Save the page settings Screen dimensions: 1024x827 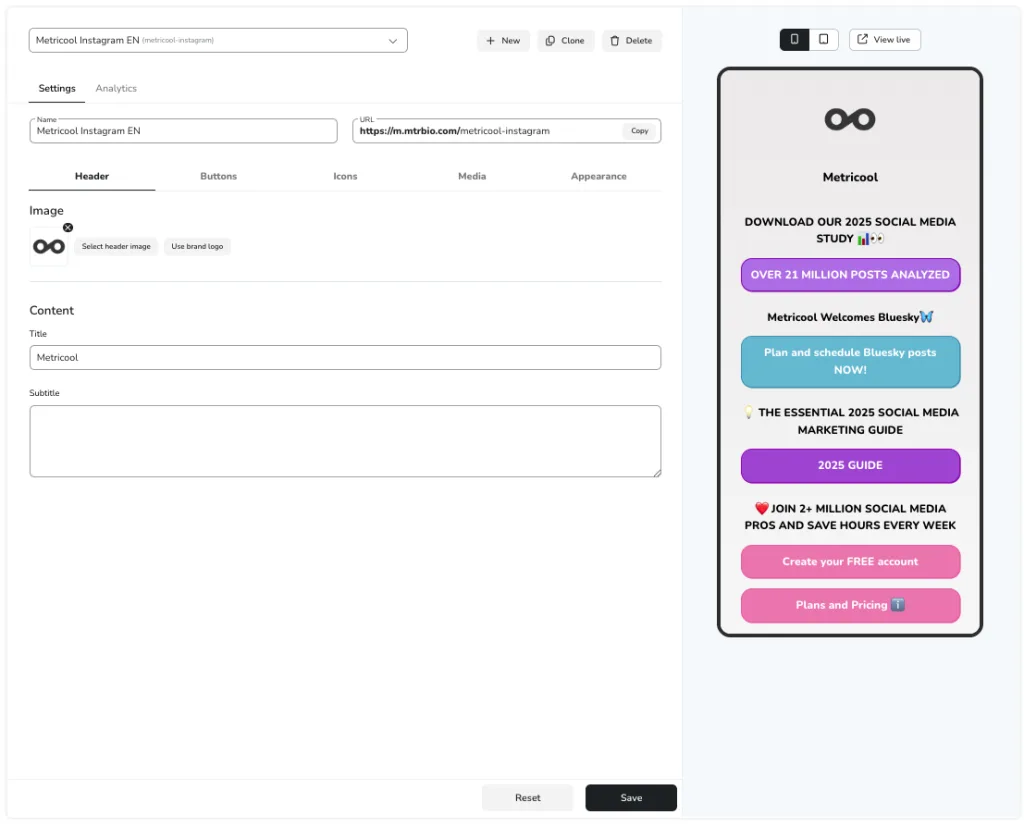(x=630, y=798)
